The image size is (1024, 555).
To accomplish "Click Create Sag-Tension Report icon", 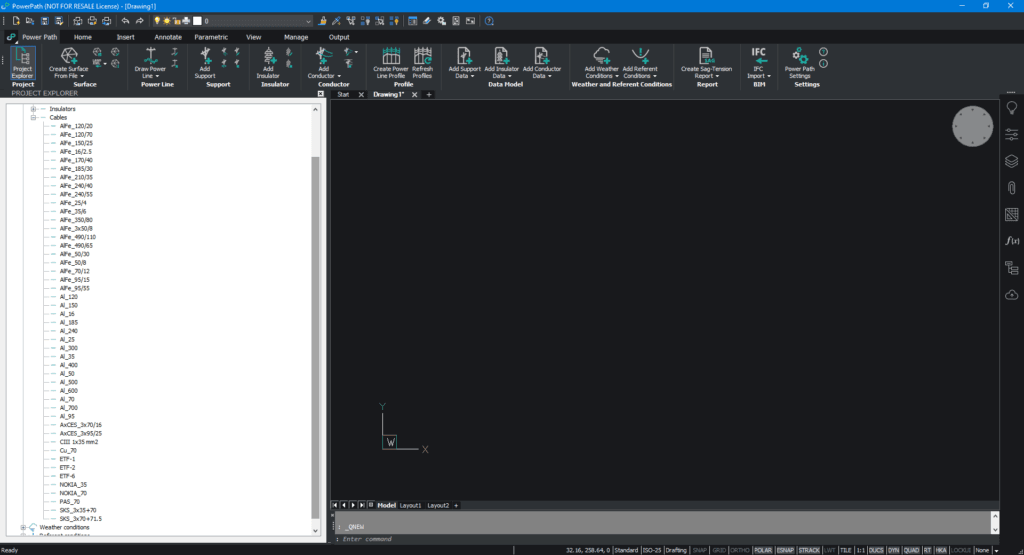I will click(x=706, y=56).
